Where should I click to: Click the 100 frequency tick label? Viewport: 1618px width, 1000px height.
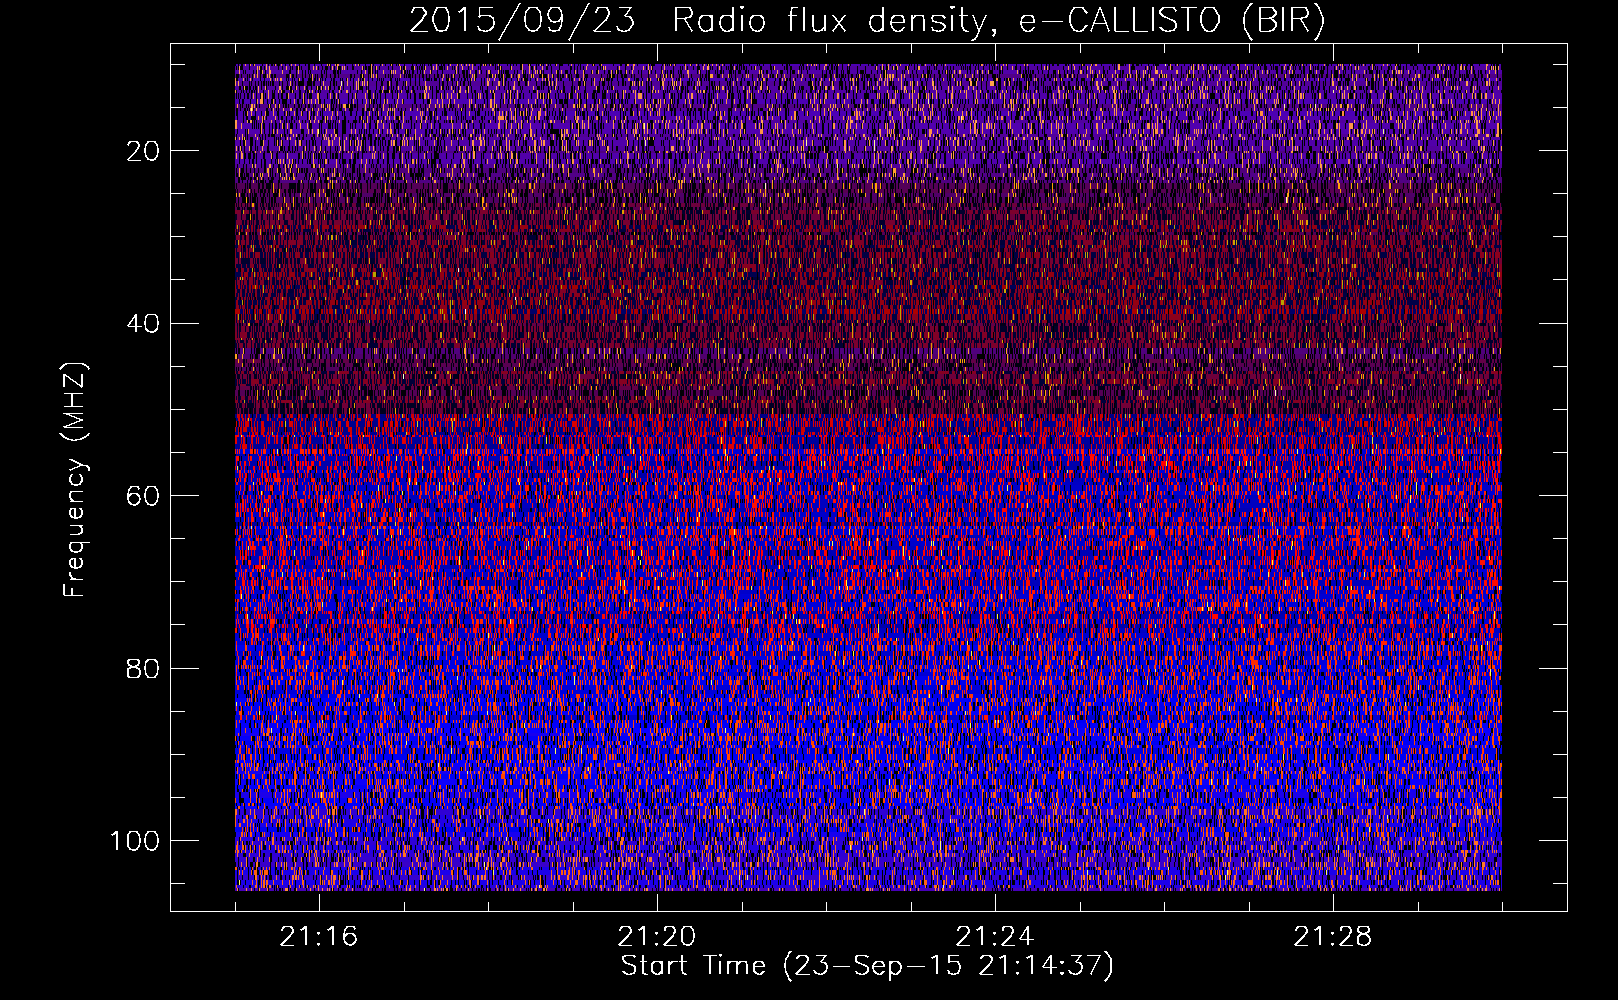(x=135, y=841)
